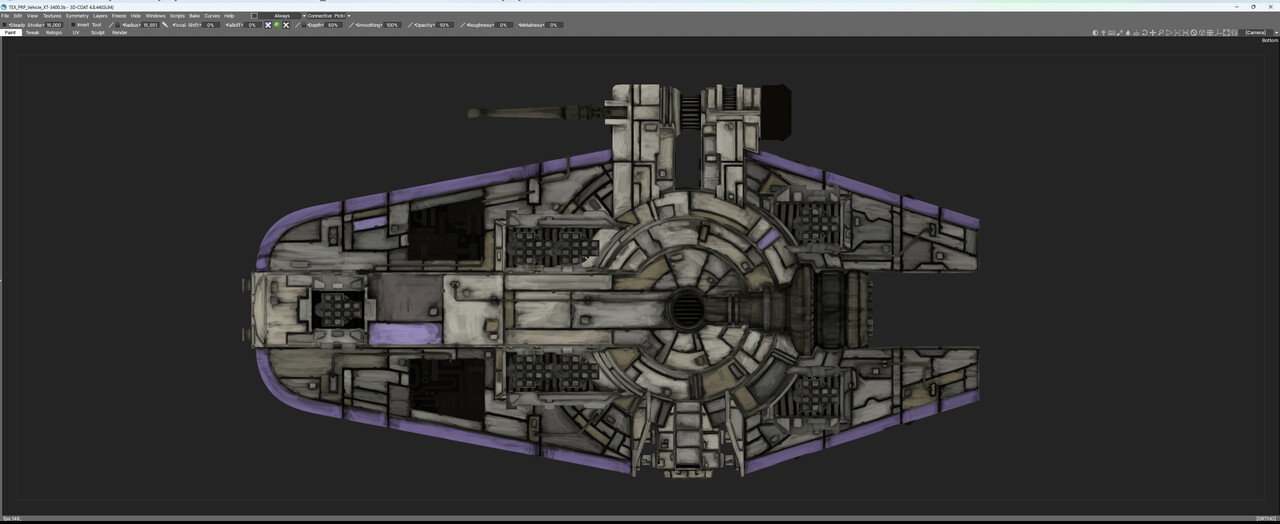1280x524 pixels.
Task: Toggle the green color channel sphere
Action: (x=277, y=25)
